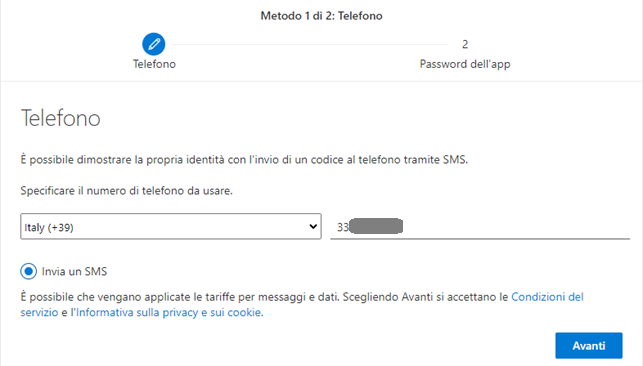The width and height of the screenshot is (643, 366).
Task: Click the chevron arrow of country selector
Action: pyautogui.click(x=313, y=226)
